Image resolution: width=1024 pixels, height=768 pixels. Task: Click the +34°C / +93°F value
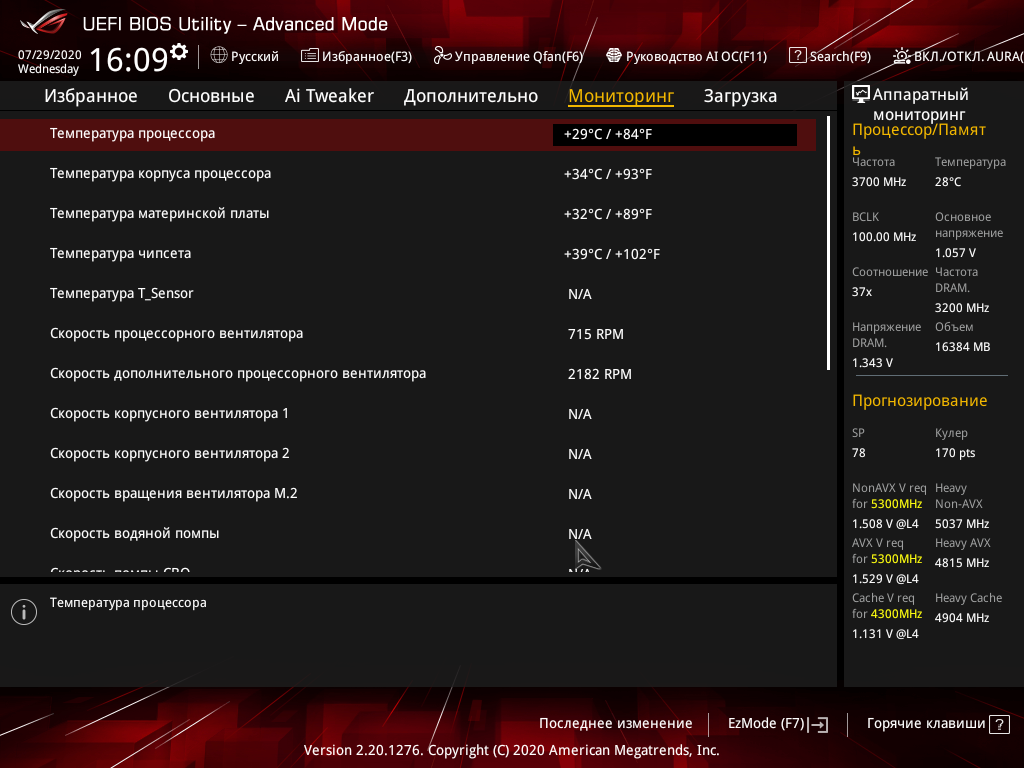tap(608, 174)
